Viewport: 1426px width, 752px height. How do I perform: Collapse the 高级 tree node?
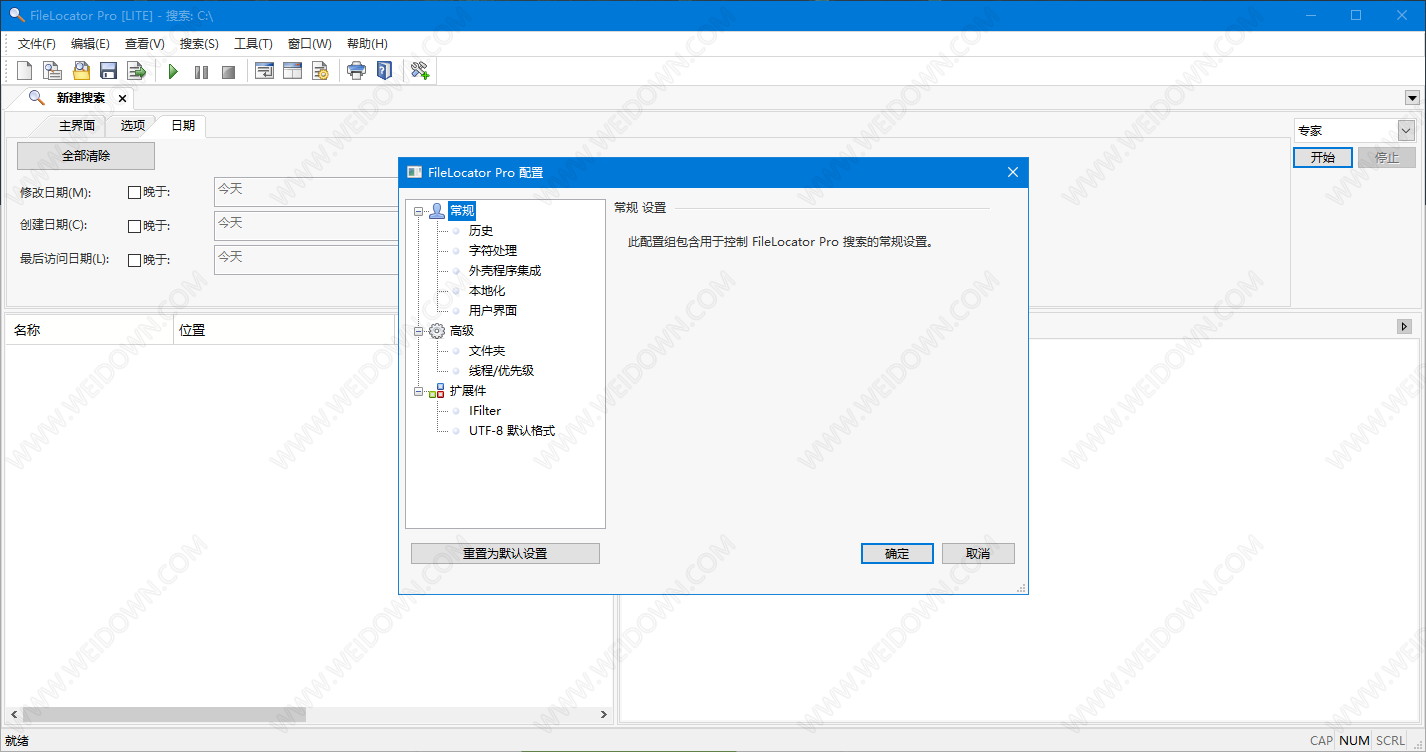click(419, 331)
